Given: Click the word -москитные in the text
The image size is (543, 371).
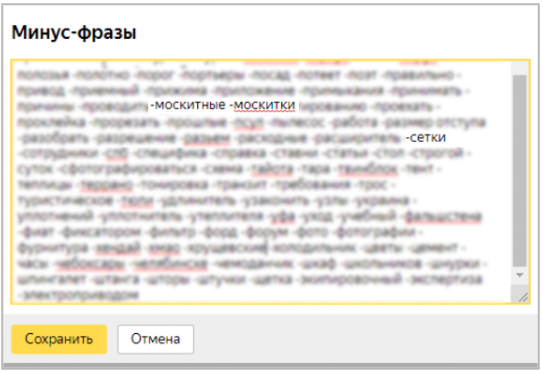Looking at the screenshot, I should (188, 105).
